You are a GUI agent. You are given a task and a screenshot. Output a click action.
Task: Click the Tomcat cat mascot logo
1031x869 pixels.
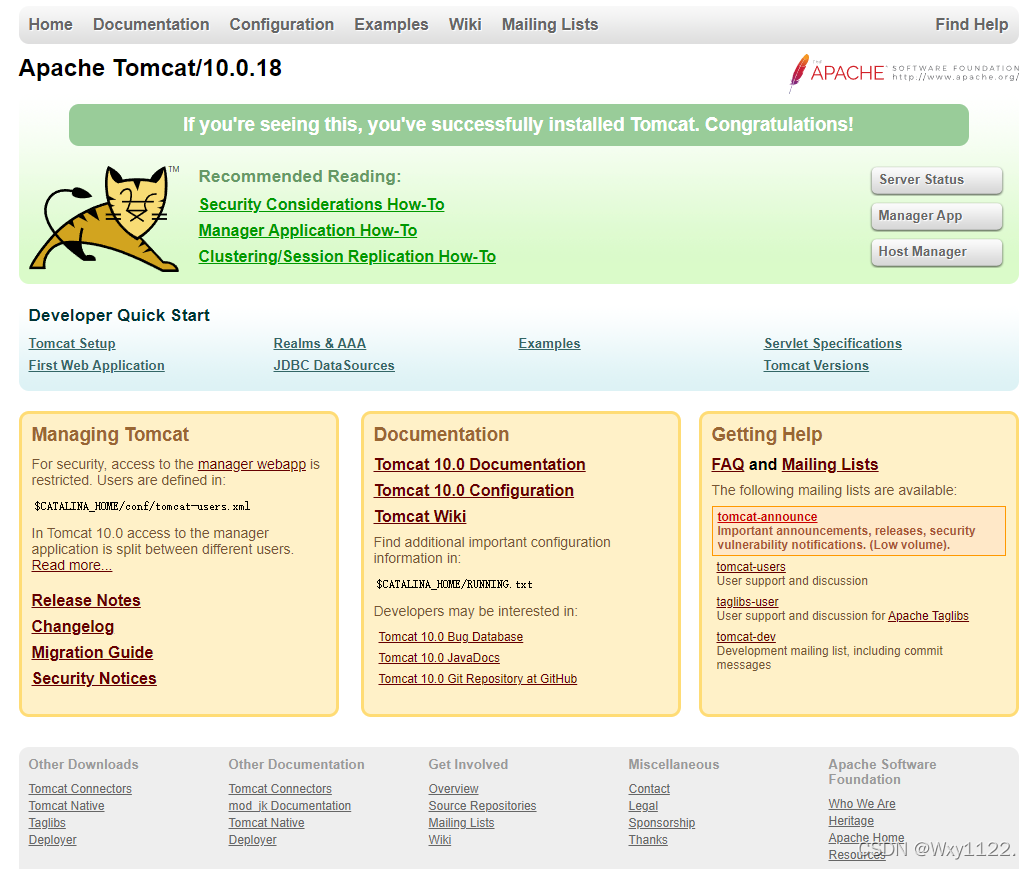click(104, 218)
